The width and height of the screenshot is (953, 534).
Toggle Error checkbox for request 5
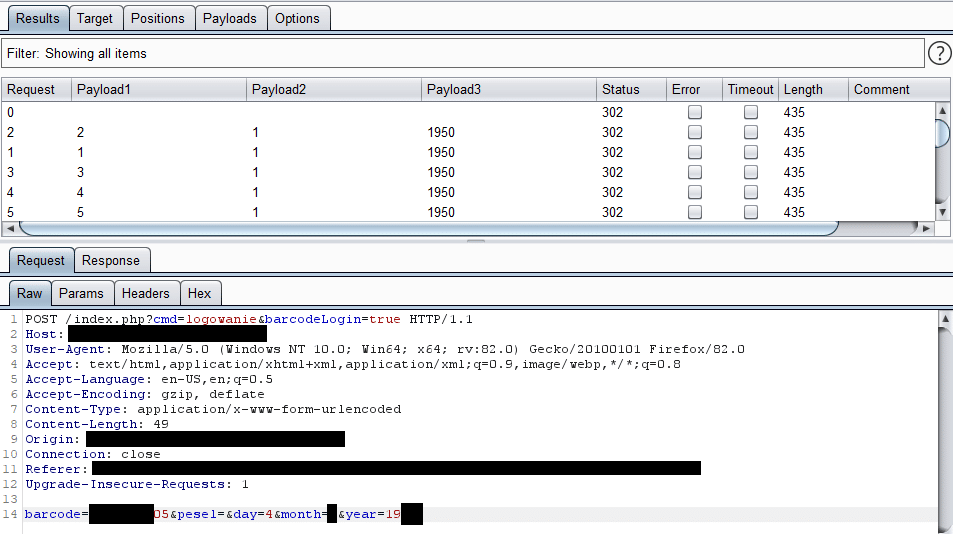(x=695, y=213)
